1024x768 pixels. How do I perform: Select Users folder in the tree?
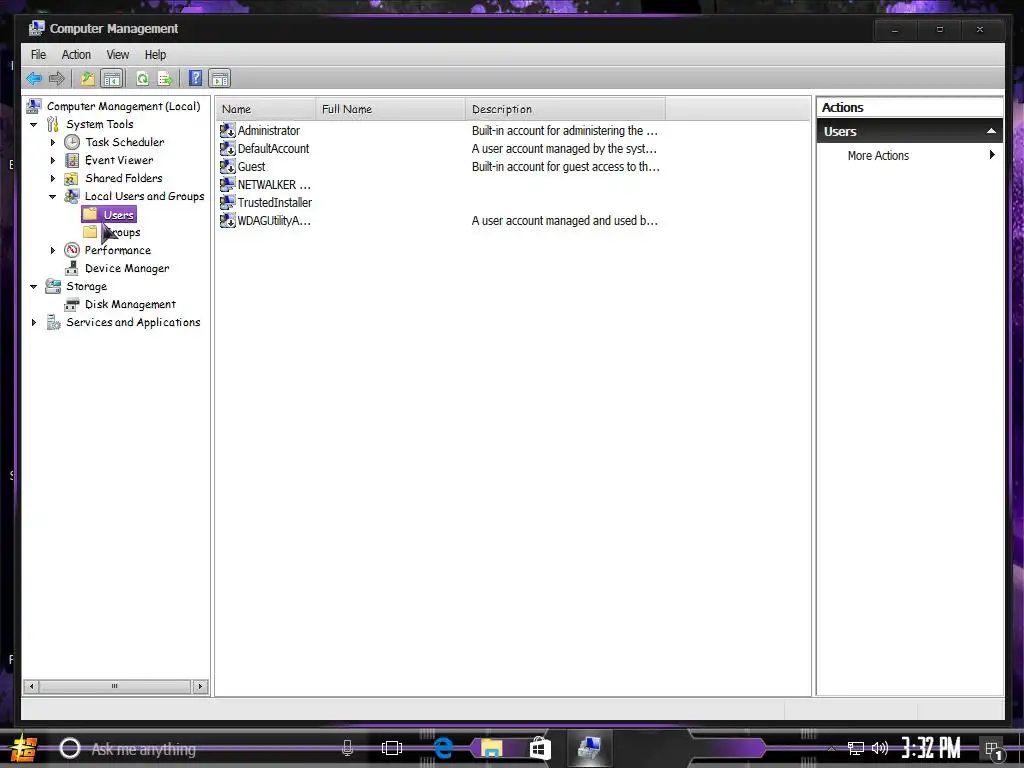point(109,214)
